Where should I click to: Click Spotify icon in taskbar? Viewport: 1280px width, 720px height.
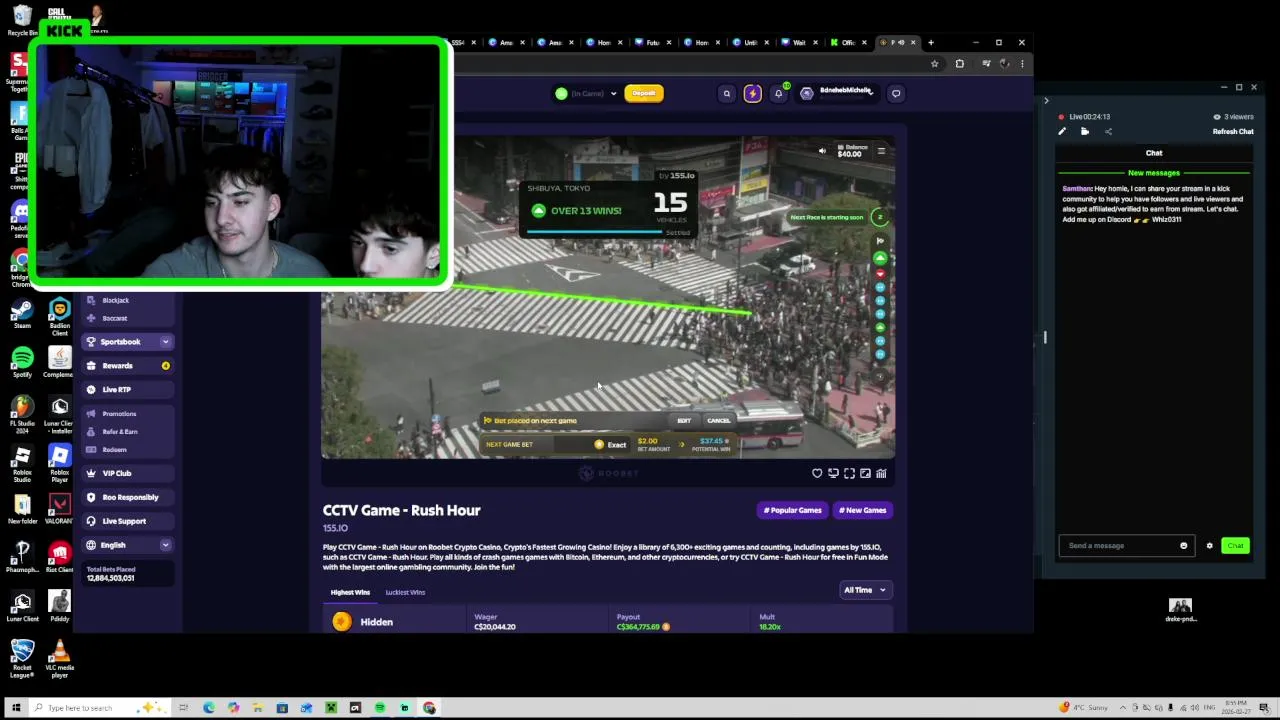[x=380, y=708]
